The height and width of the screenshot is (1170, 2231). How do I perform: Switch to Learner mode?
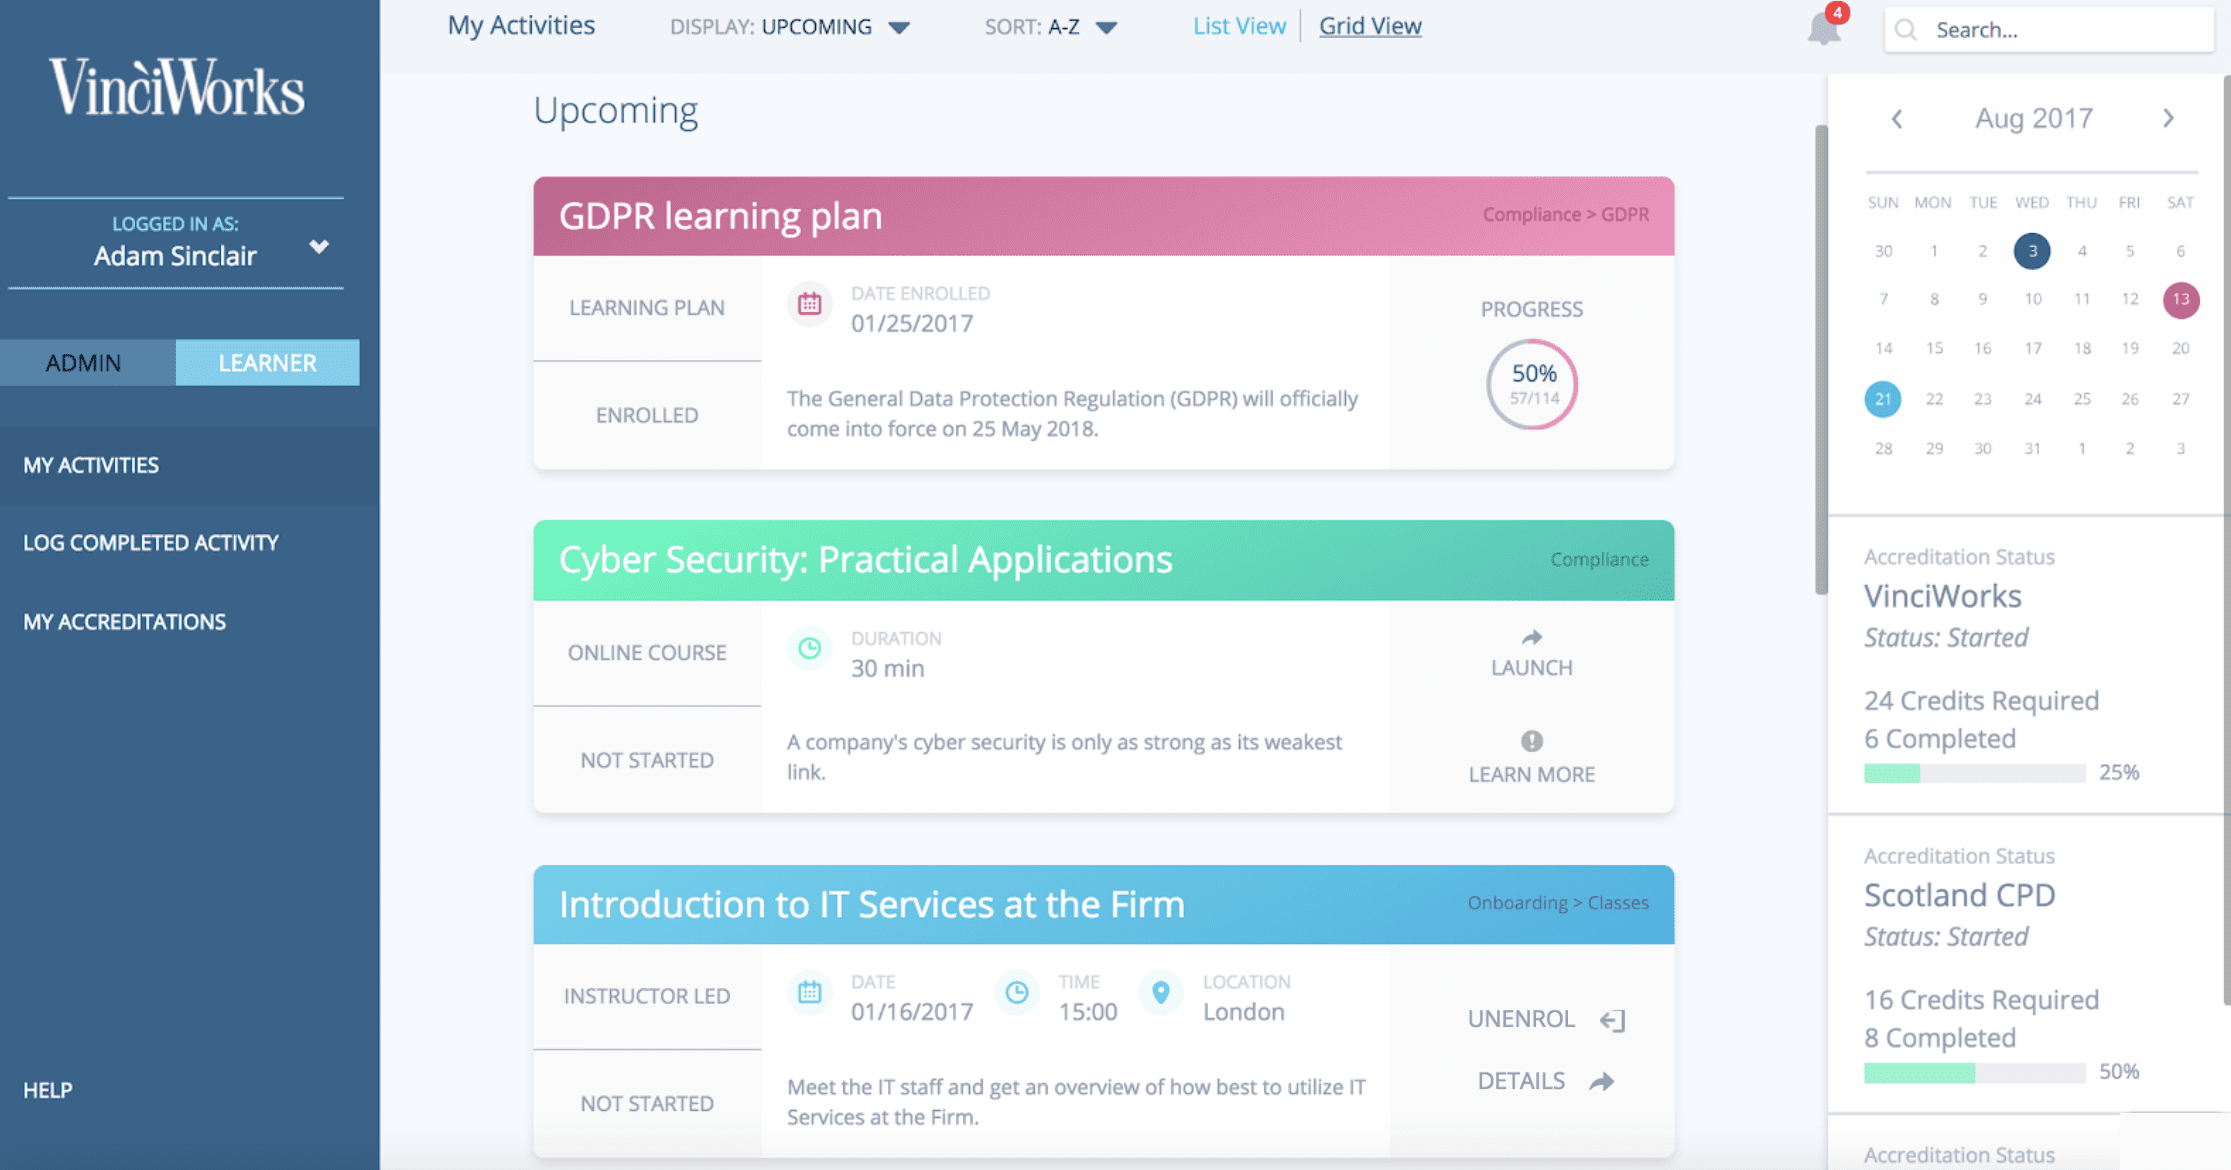[x=267, y=362]
